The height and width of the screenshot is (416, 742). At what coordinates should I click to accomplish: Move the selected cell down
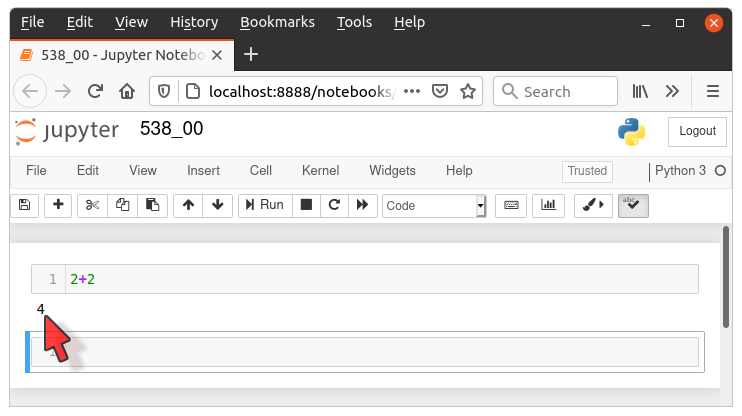(x=216, y=205)
